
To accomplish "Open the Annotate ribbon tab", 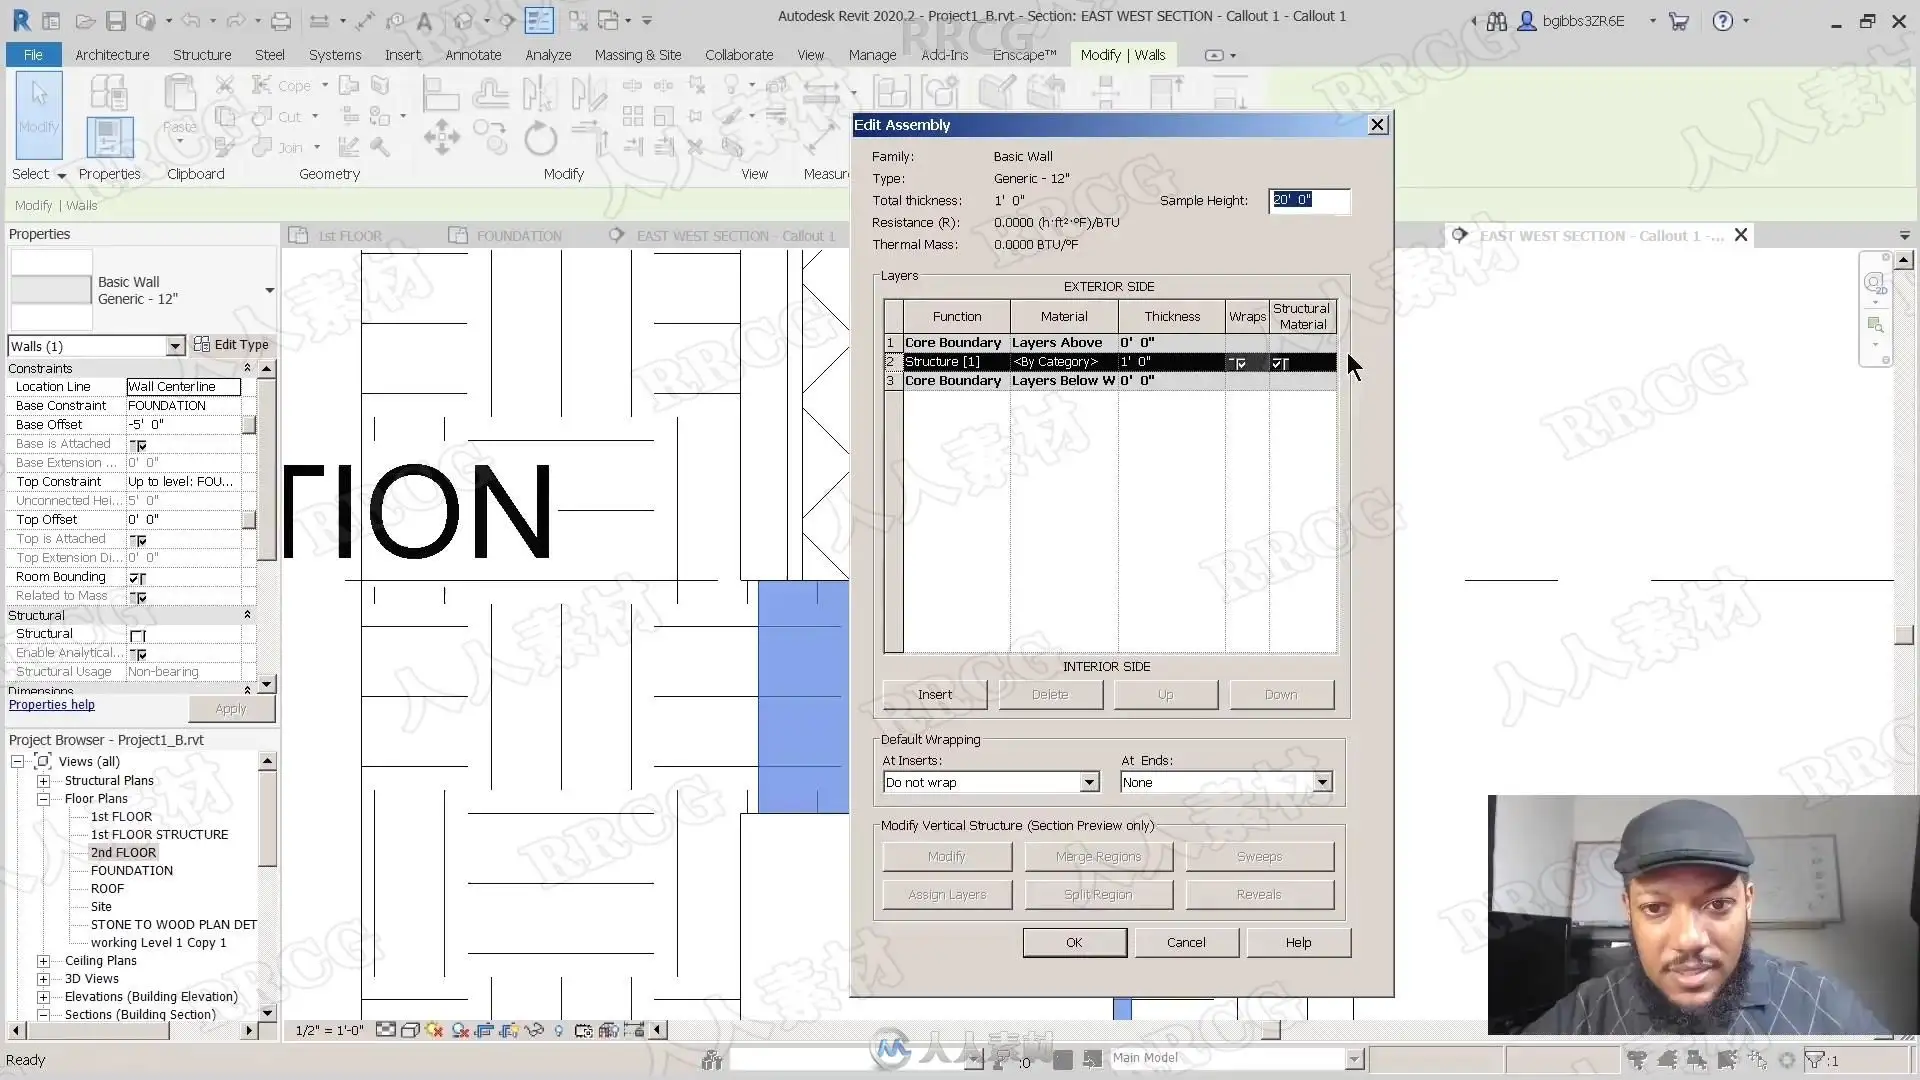I will point(473,55).
